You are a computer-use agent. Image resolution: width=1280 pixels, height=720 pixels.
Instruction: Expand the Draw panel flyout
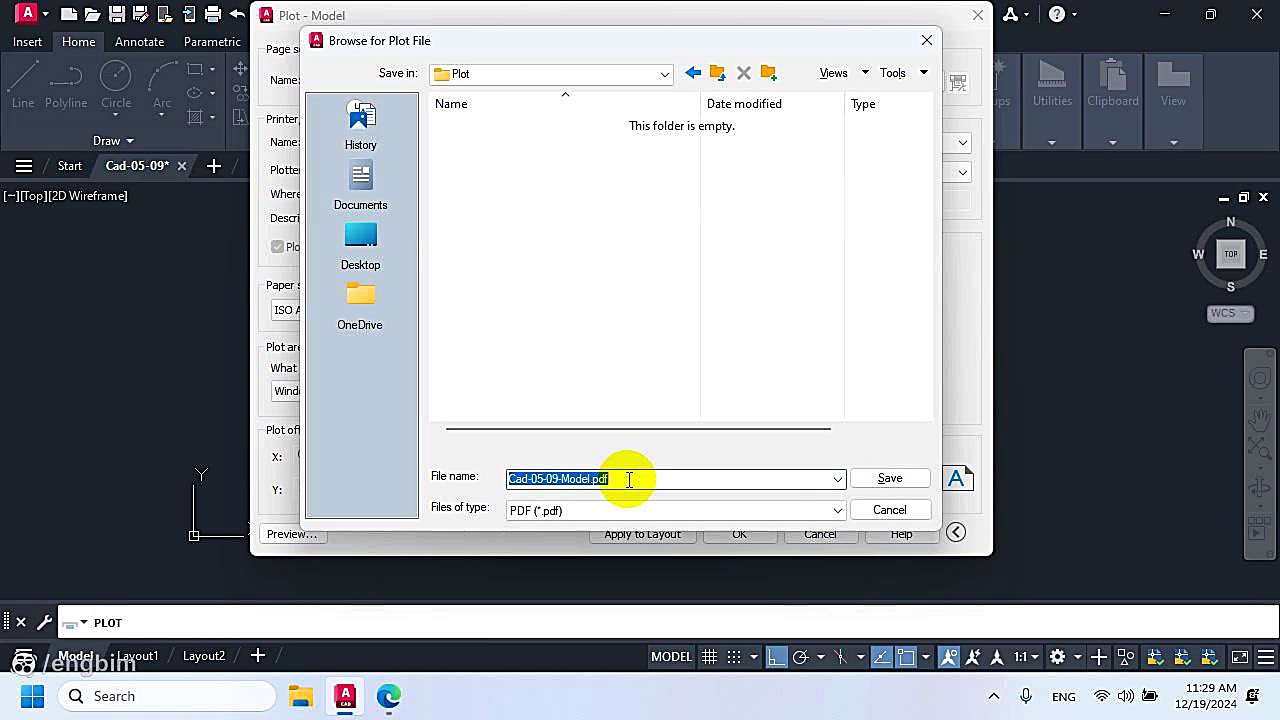[x=113, y=141]
